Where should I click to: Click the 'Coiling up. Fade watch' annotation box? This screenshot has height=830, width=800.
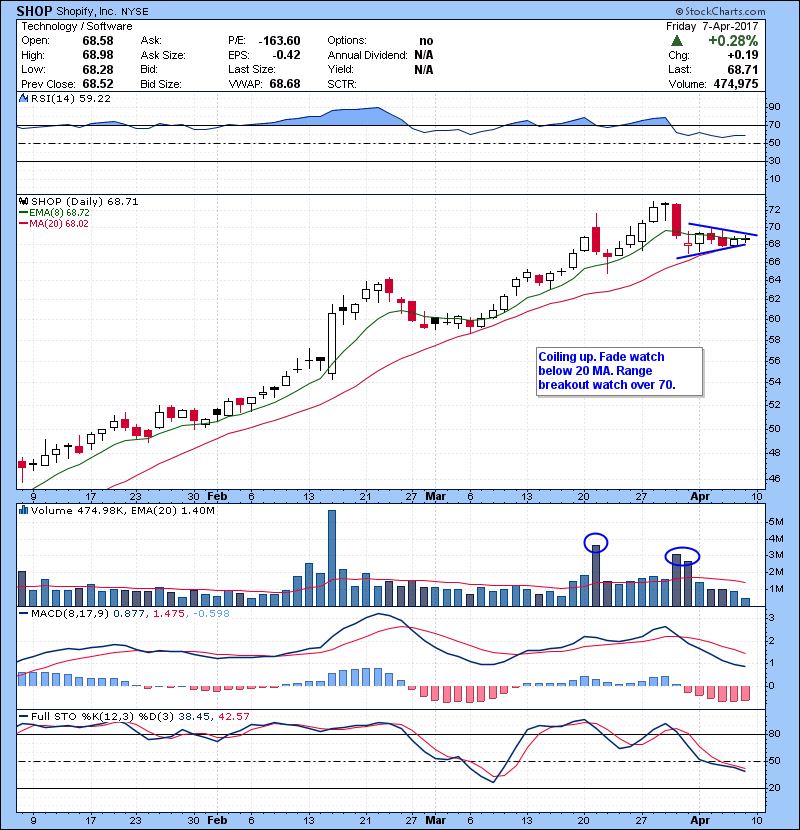tap(619, 371)
